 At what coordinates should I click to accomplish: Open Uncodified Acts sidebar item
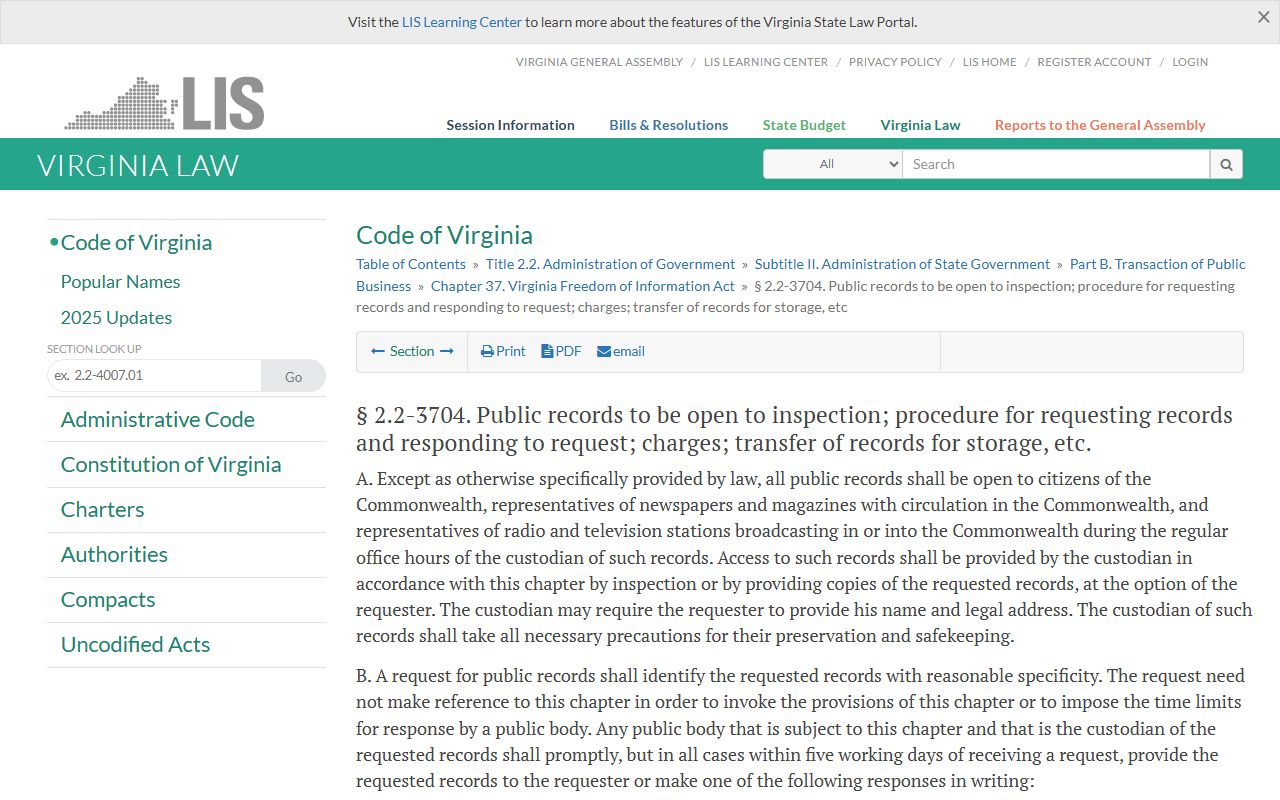(135, 645)
